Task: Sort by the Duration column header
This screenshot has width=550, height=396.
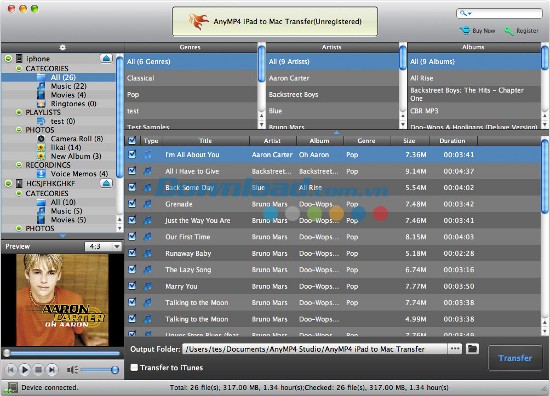Action: click(453, 141)
